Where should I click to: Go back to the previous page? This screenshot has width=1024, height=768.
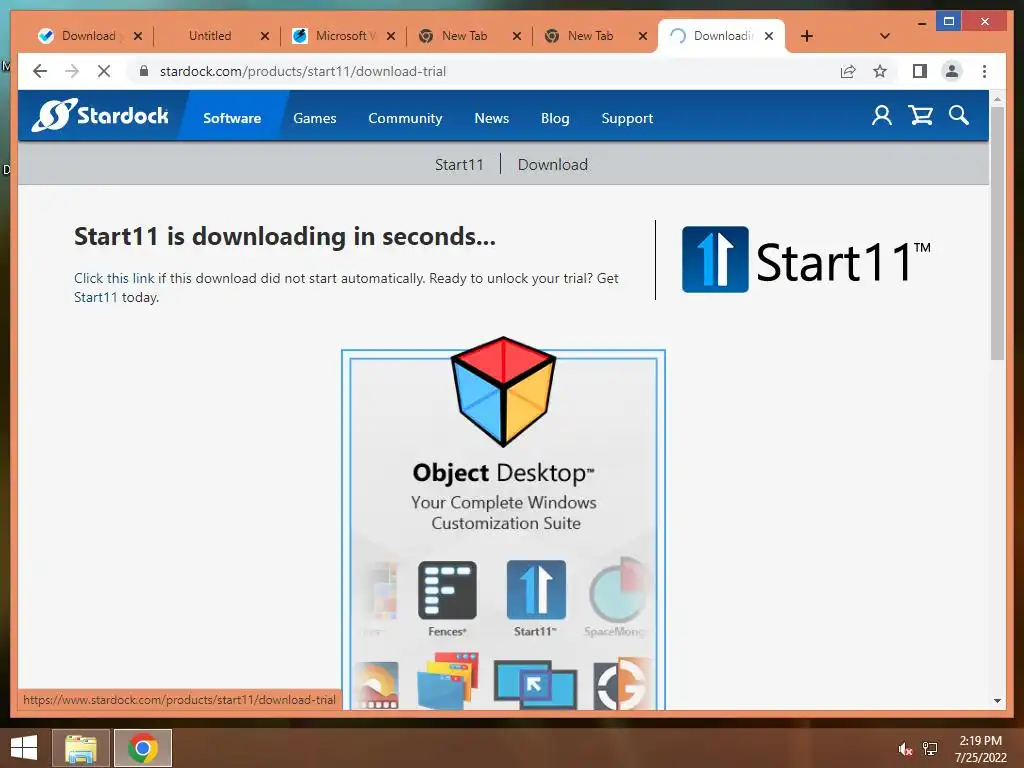coord(40,71)
